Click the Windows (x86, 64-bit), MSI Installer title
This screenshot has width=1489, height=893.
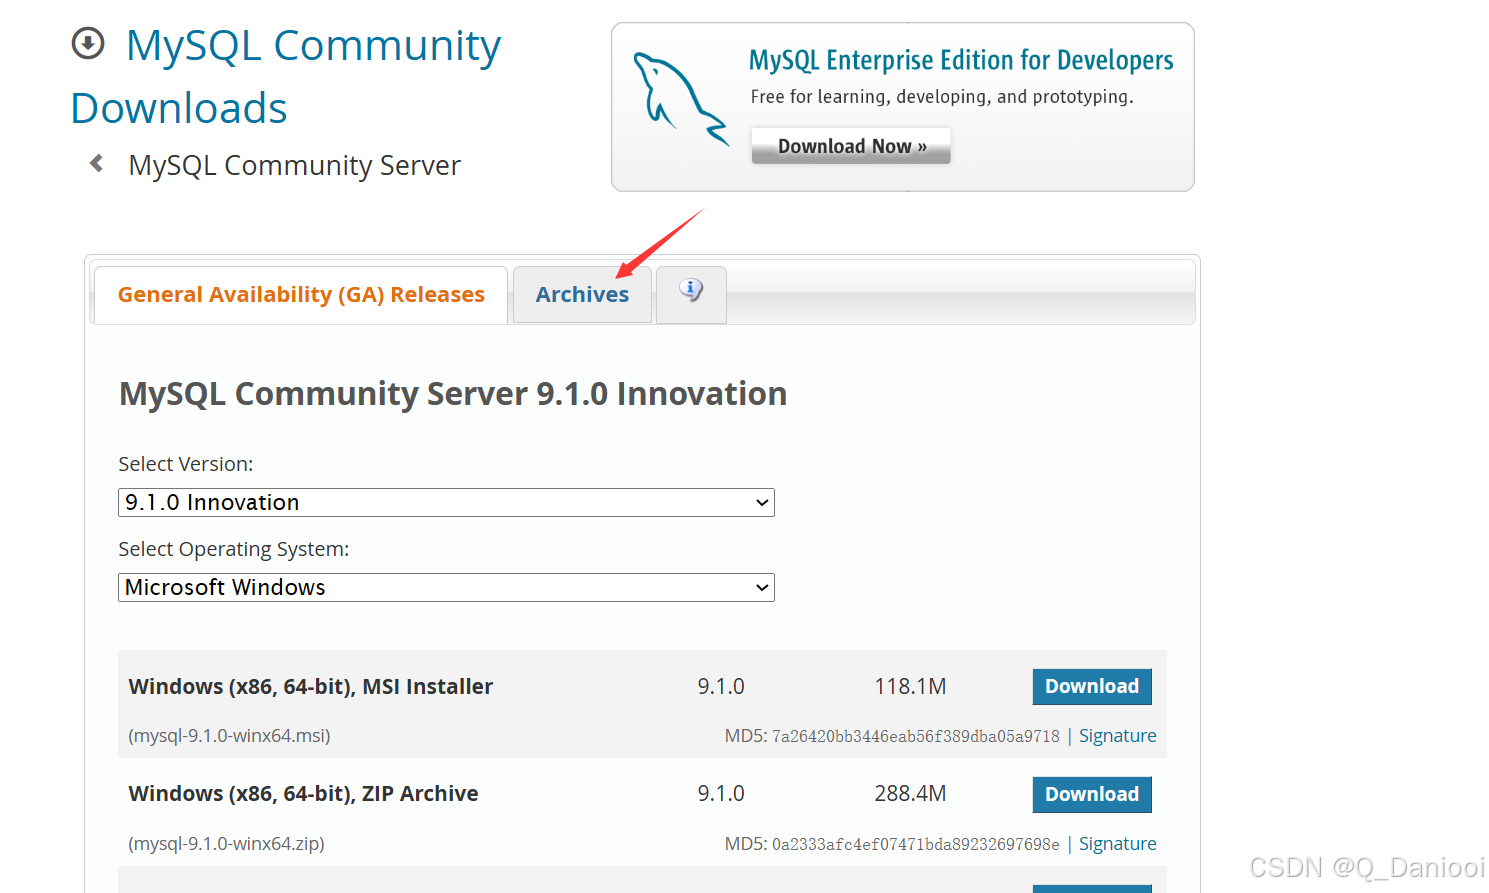point(310,686)
